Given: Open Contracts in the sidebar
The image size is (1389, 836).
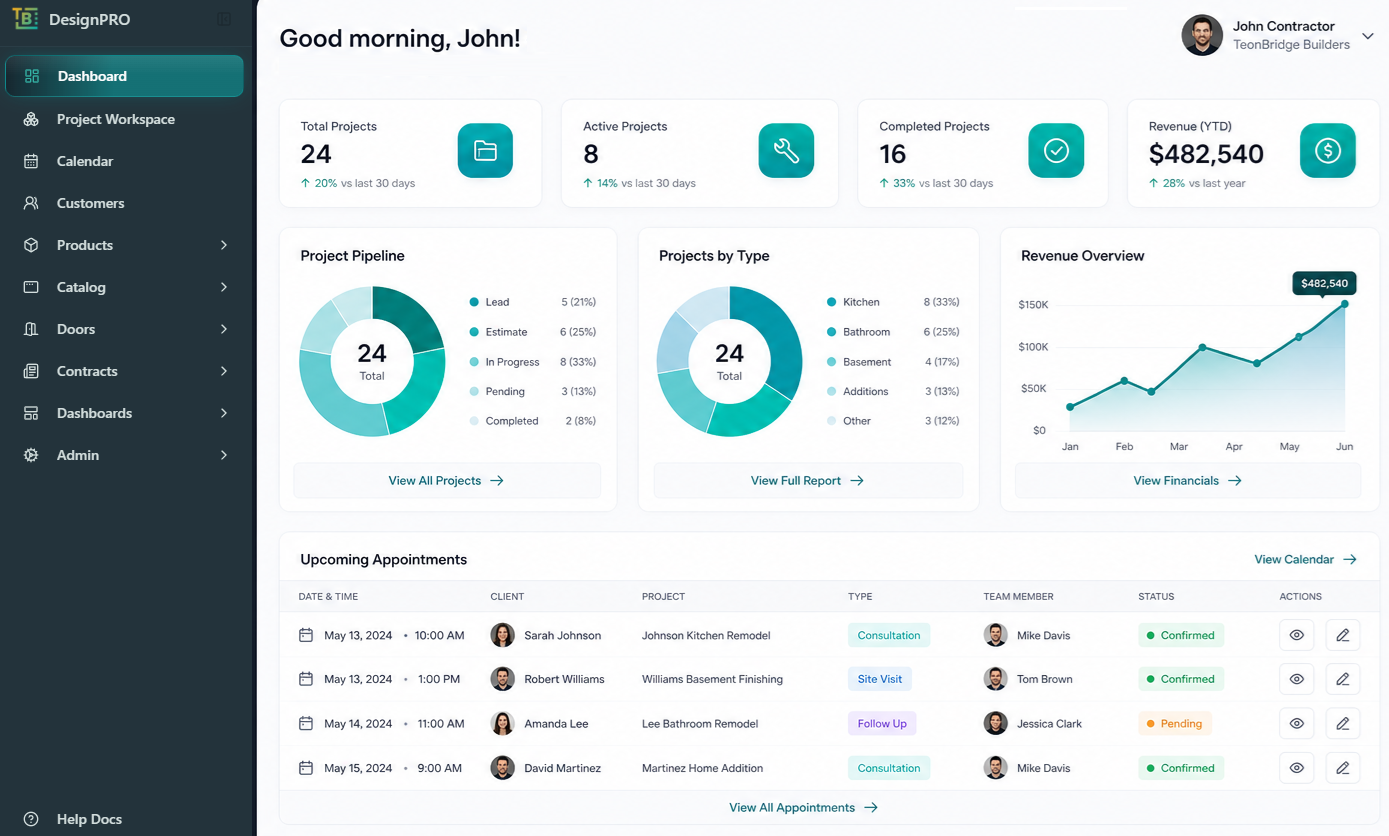Looking at the screenshot, I should pyautogui.click(x=124, y=371).
